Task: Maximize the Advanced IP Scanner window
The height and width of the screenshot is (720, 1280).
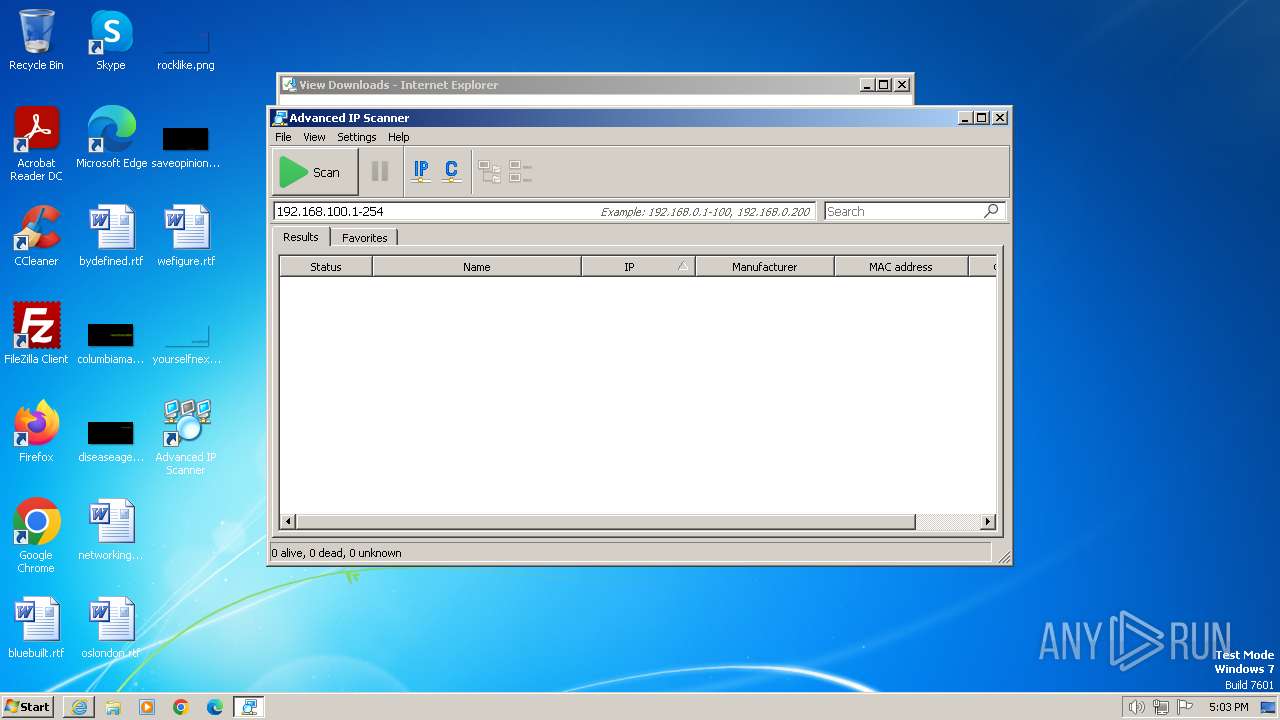Action: tap(982, 118)
